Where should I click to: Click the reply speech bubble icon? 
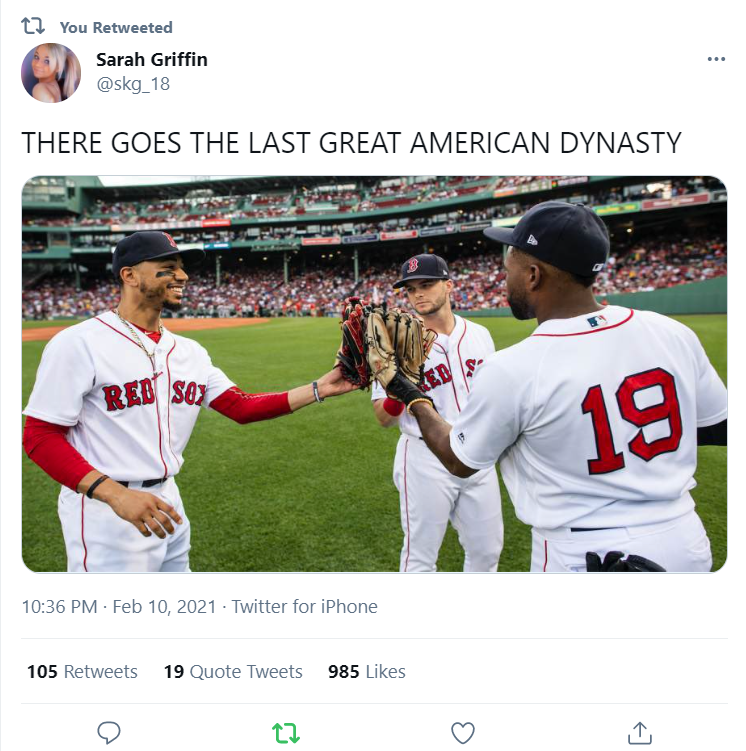(109, 732)
